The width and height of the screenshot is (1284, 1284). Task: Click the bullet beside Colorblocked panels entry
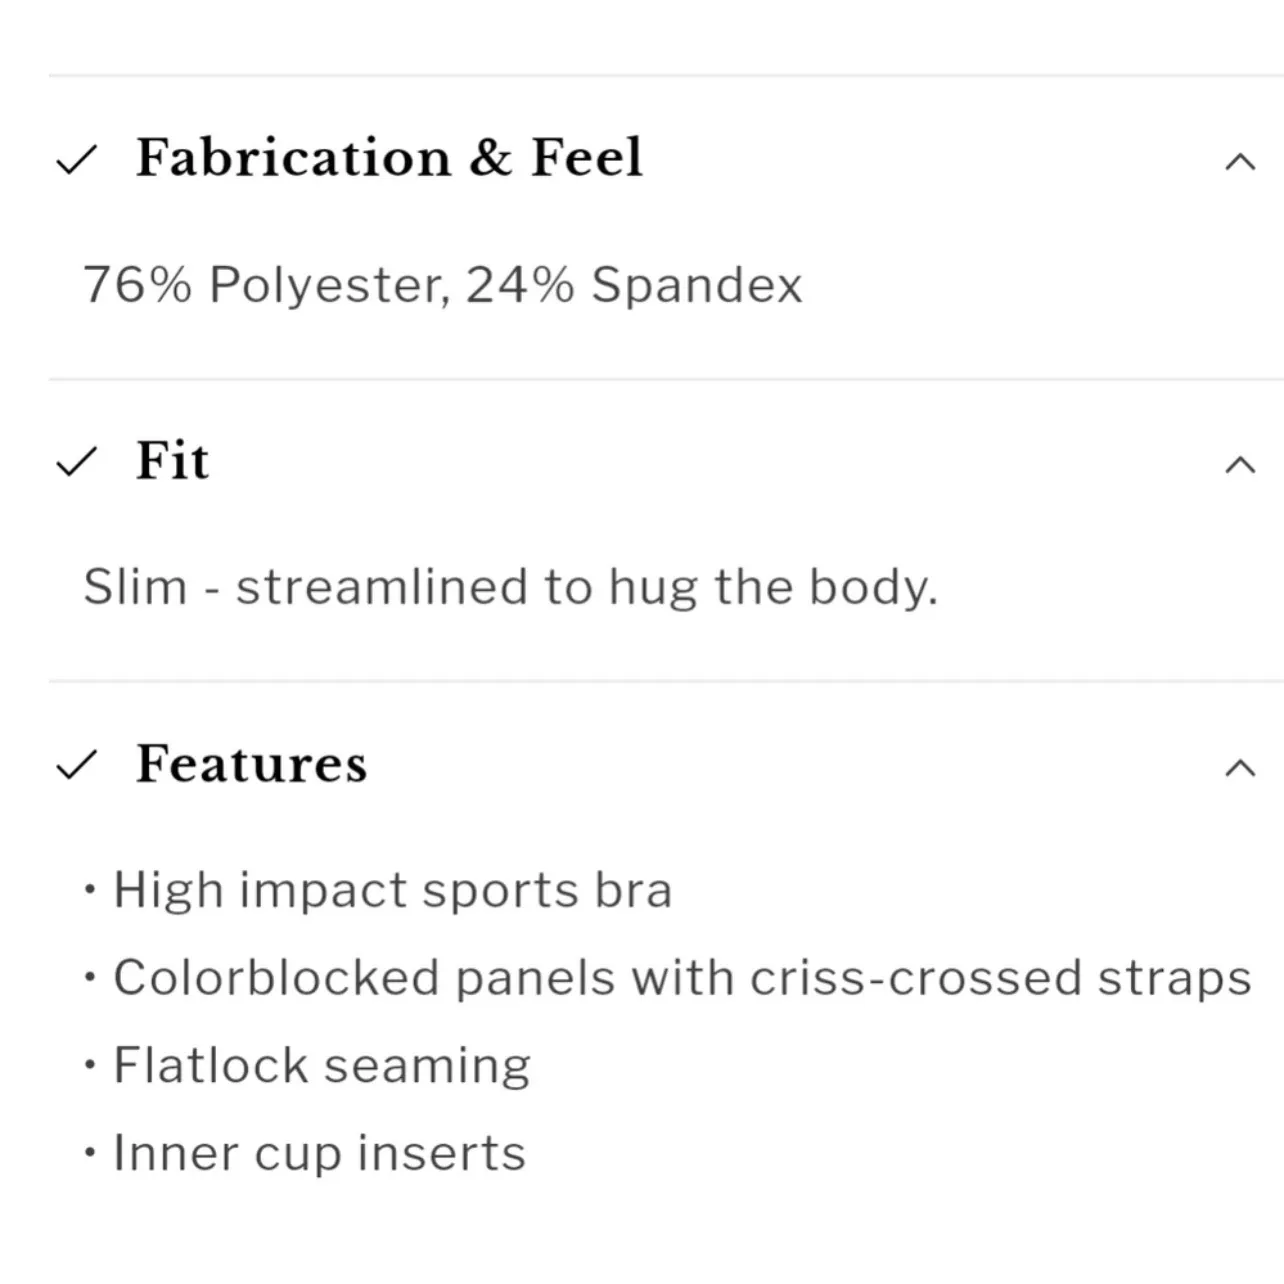point(90,976)
